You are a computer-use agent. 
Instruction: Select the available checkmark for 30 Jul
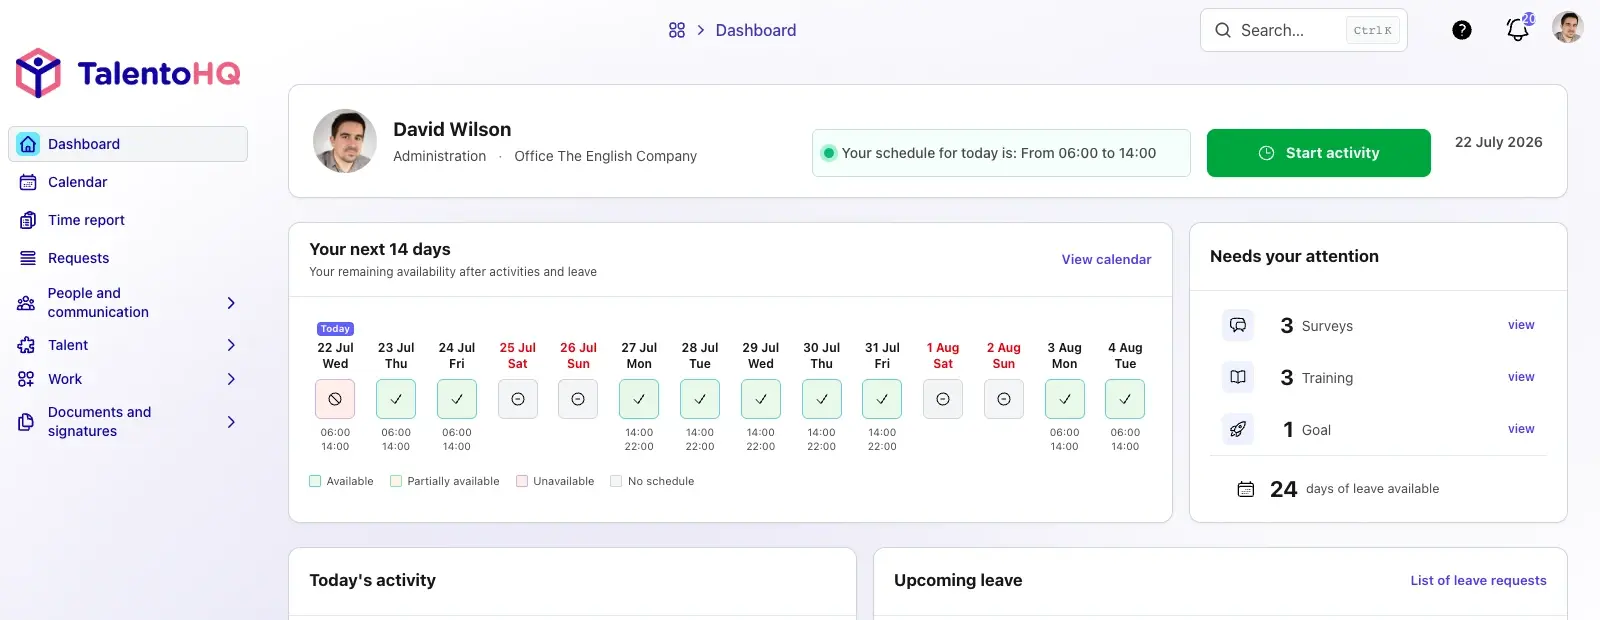coord(822,399)
